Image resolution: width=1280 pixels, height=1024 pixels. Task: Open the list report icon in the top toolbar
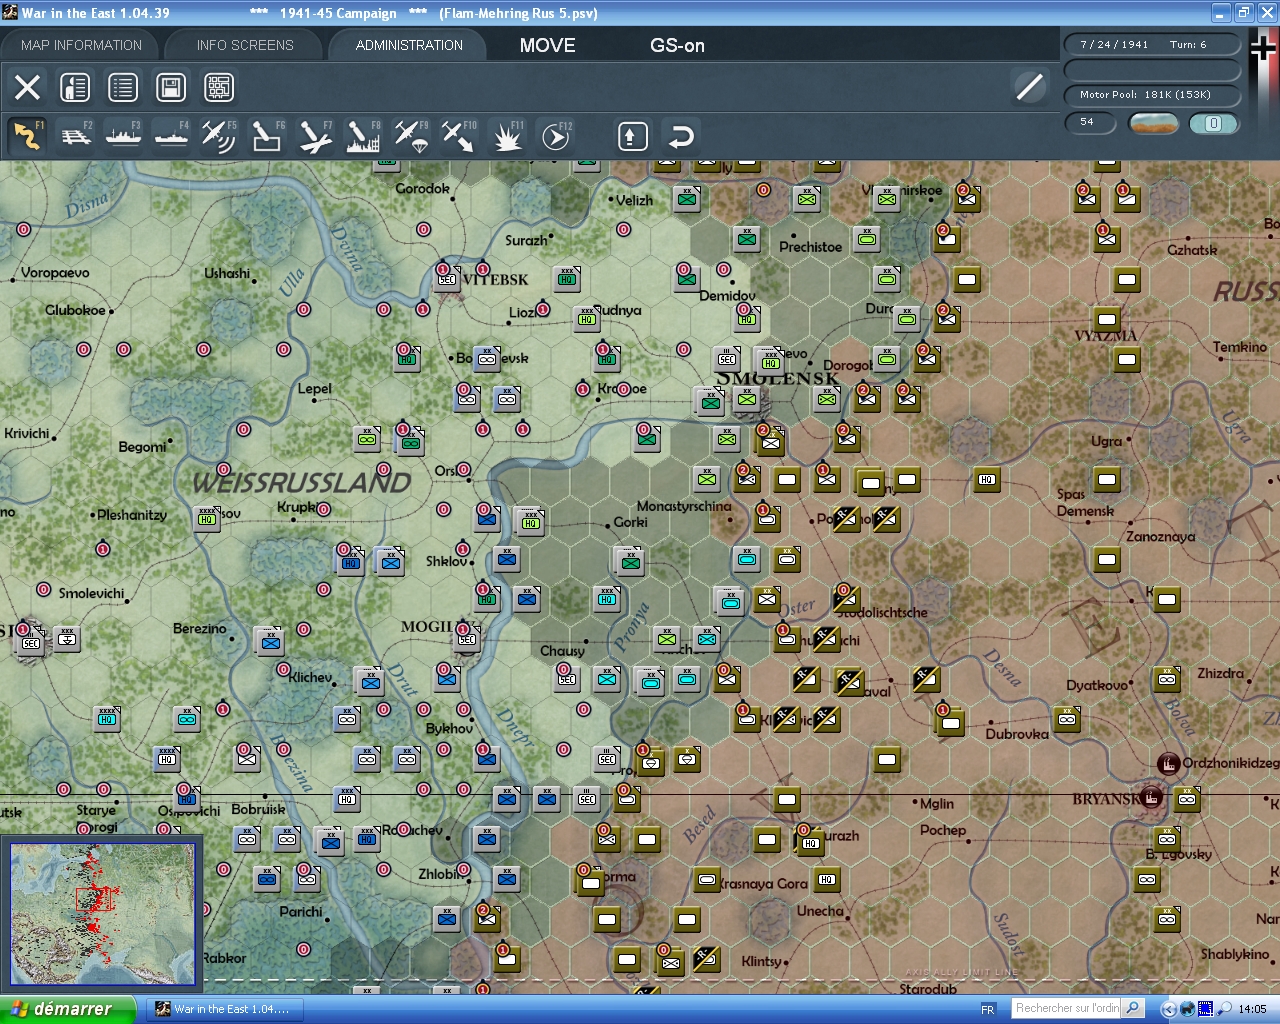[x=123, y=87]
